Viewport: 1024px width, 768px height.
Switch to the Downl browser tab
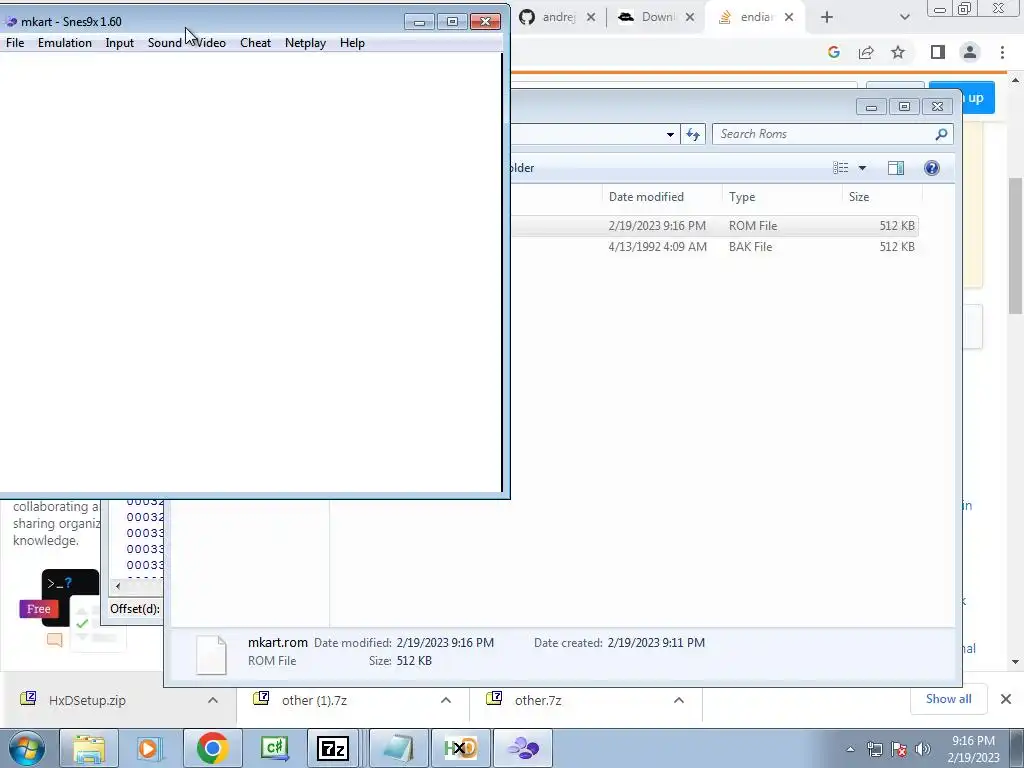pyautogui.click(x=655, y=18)
